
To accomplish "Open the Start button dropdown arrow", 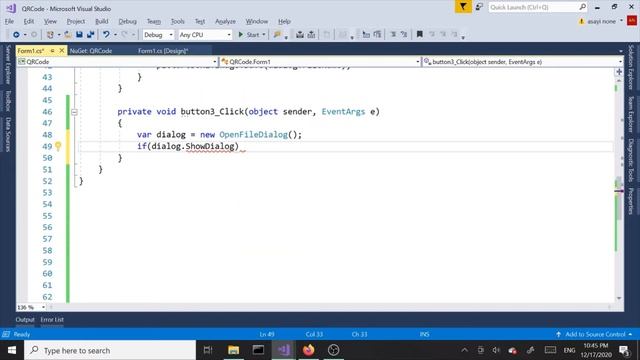I will (264, 35).
